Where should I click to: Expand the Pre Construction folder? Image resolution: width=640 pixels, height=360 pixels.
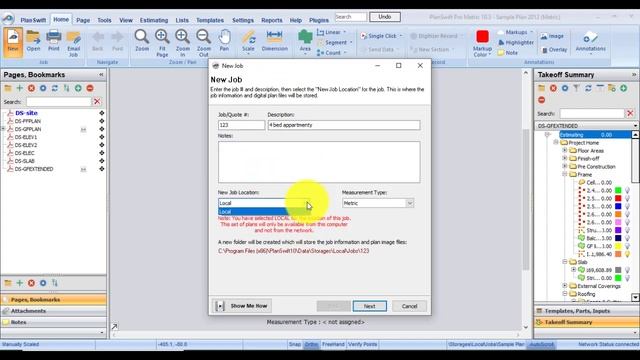[x=565, y=167]
